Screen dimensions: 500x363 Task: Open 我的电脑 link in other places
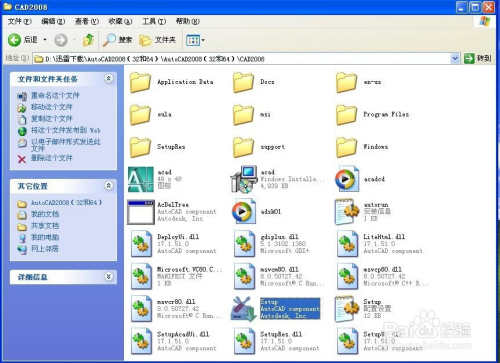[x=45, y=237]
